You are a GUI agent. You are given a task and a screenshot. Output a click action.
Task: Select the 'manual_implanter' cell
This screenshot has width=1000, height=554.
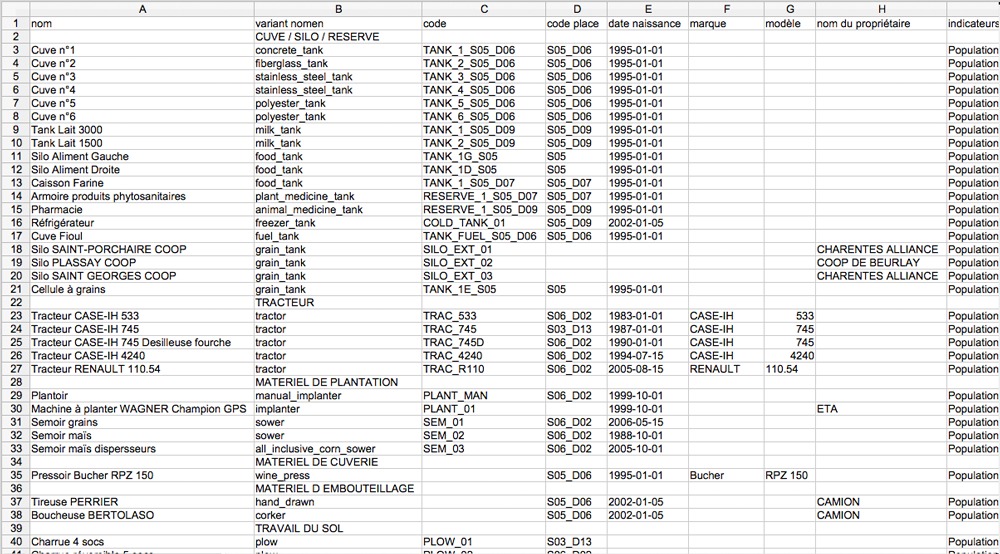pyautogui.click(x=337, y=395)
